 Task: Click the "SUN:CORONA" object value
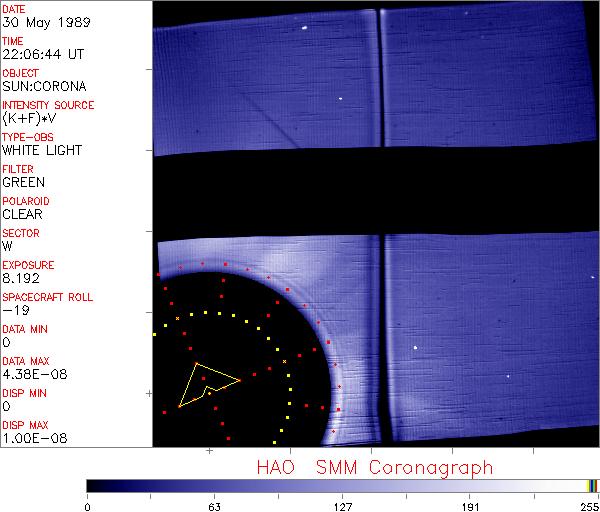(41, 86)
